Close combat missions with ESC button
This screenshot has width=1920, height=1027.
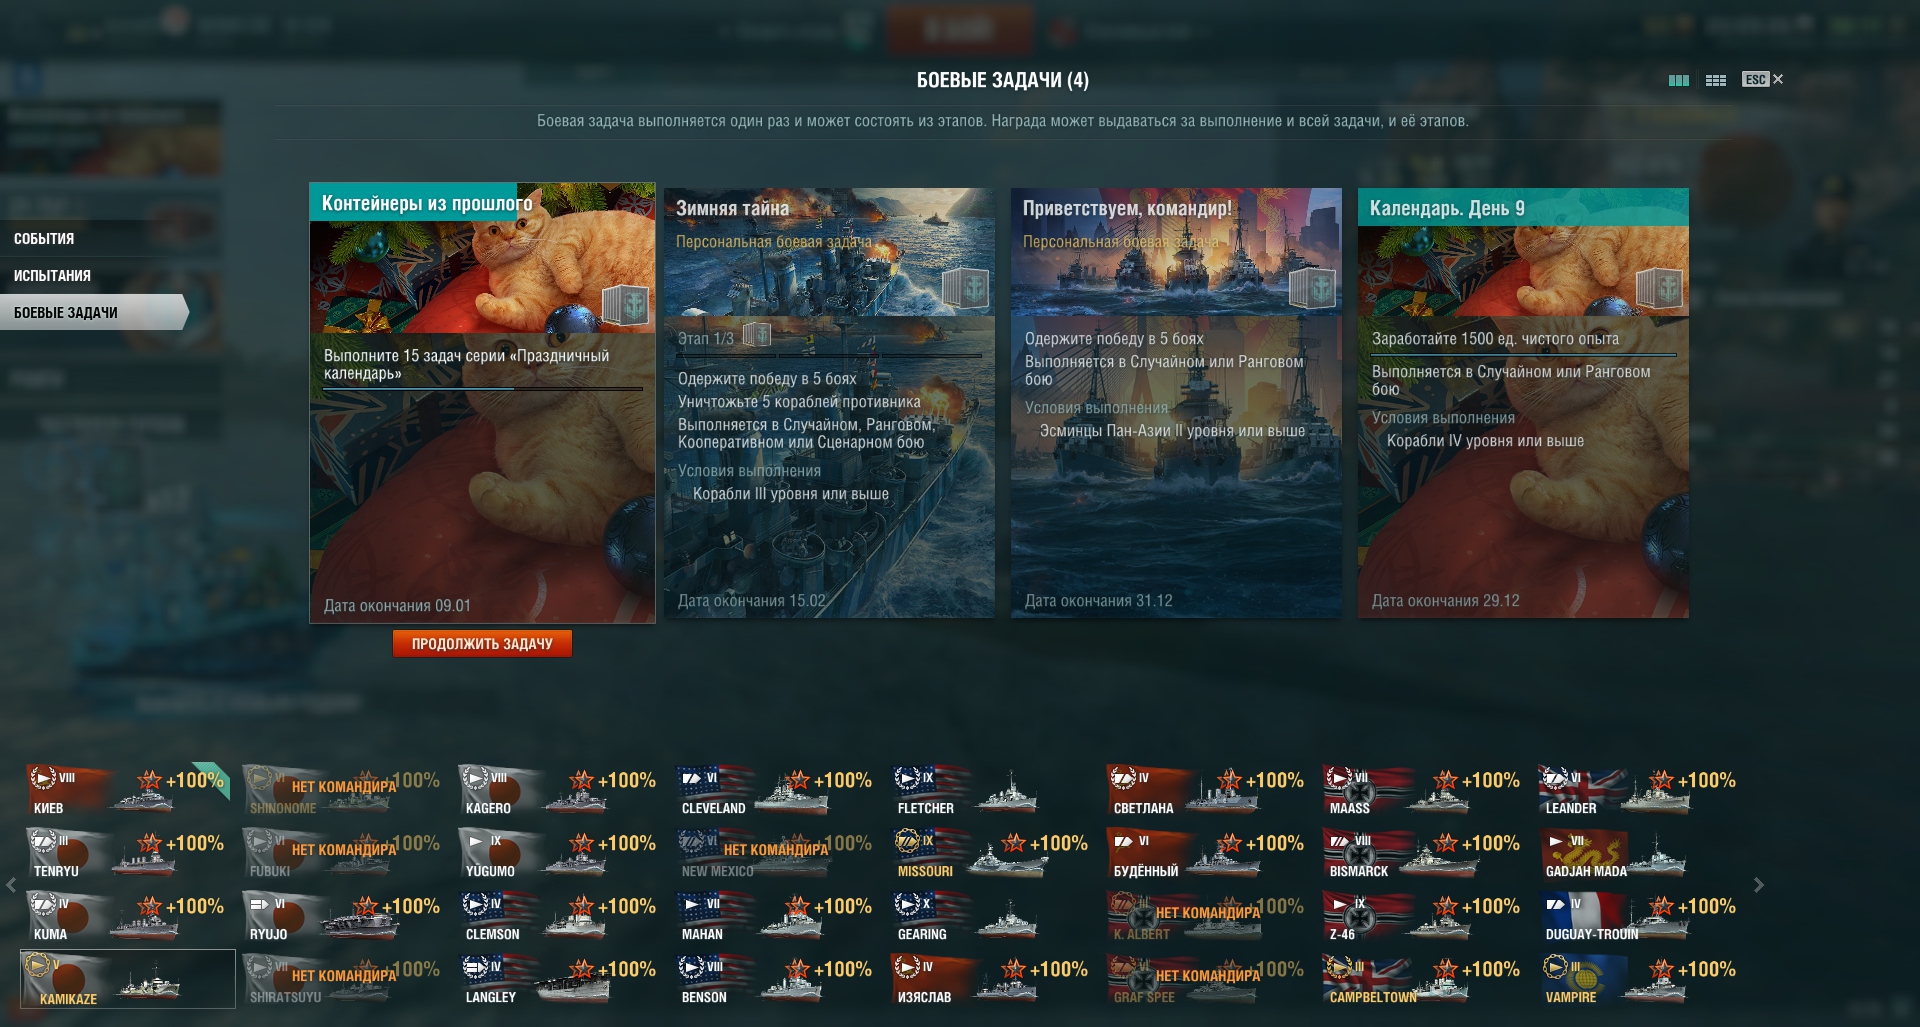[1762, 79]
